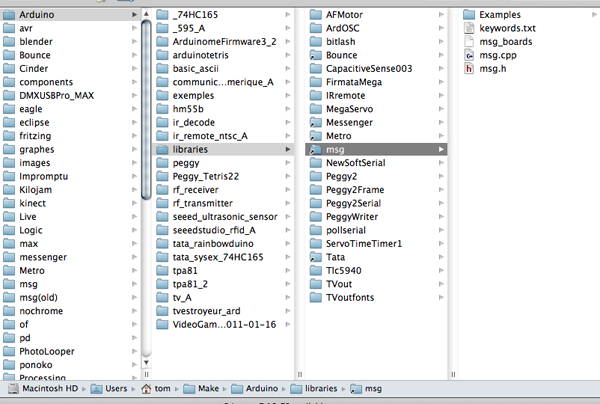Click the third column resize handle
The image size is (600, 404).
pyautogui.click(x=453, y=374)
